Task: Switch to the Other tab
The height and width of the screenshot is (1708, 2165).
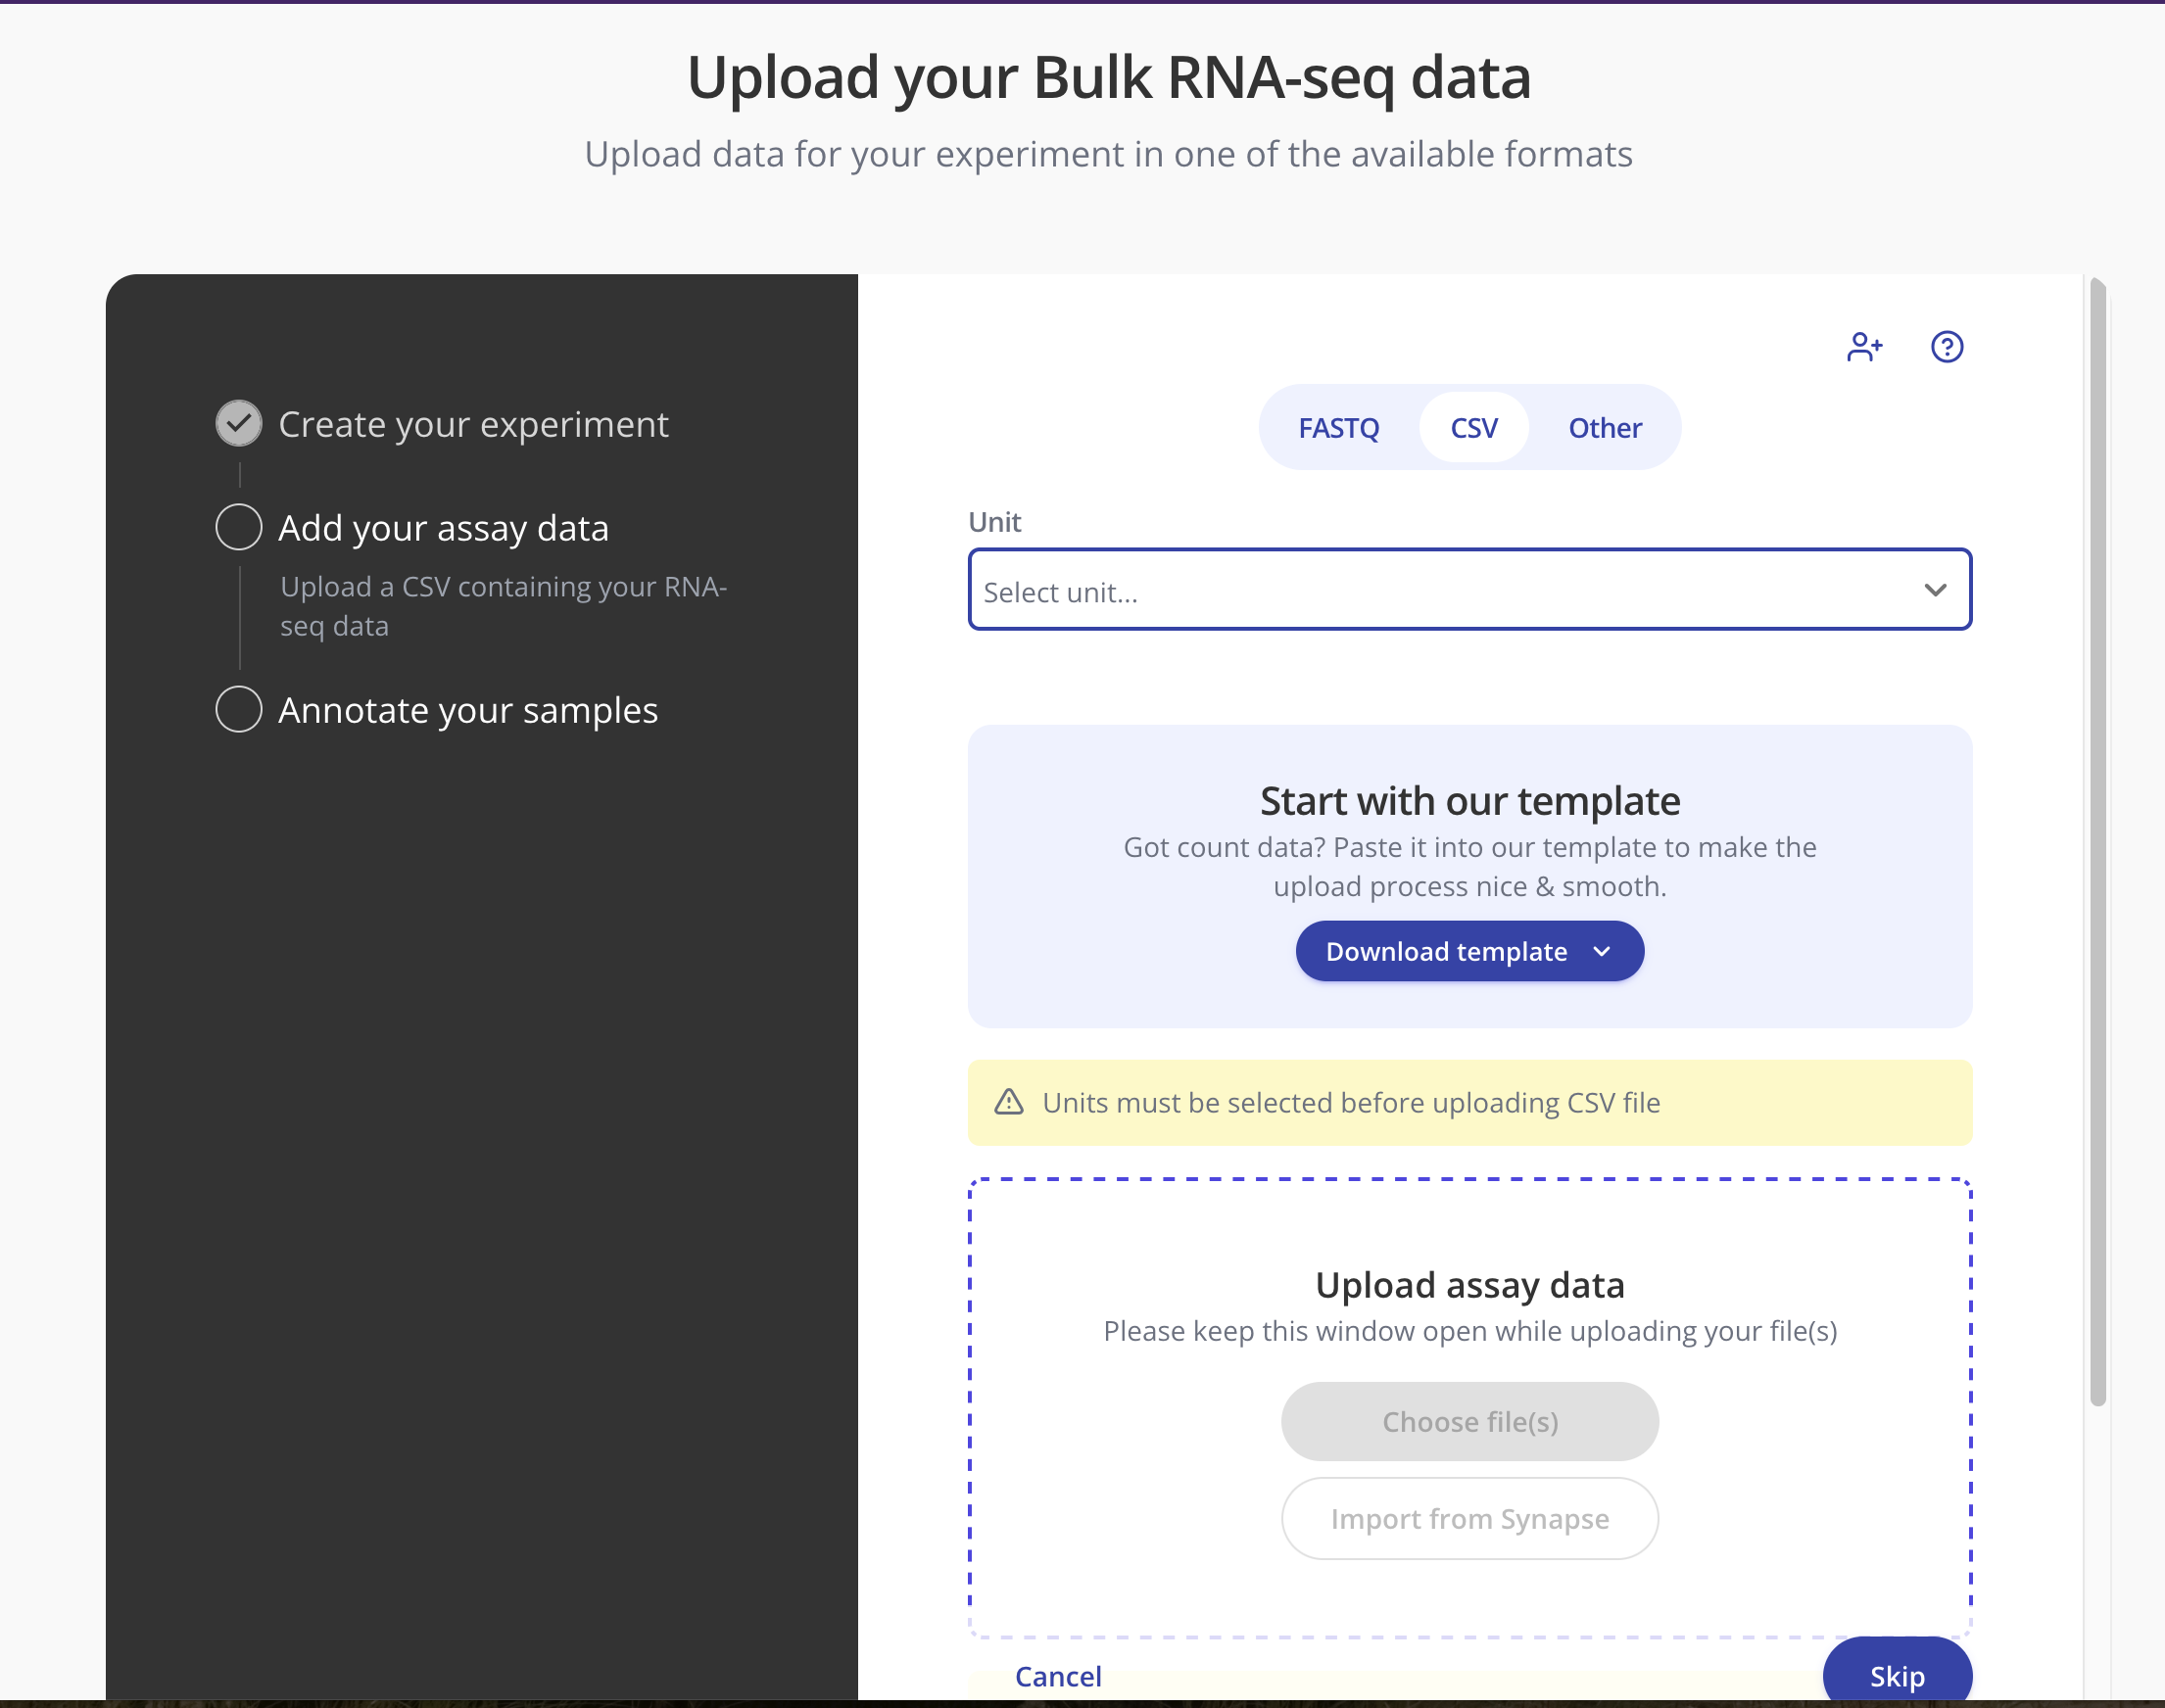Action: (1604, 427)
